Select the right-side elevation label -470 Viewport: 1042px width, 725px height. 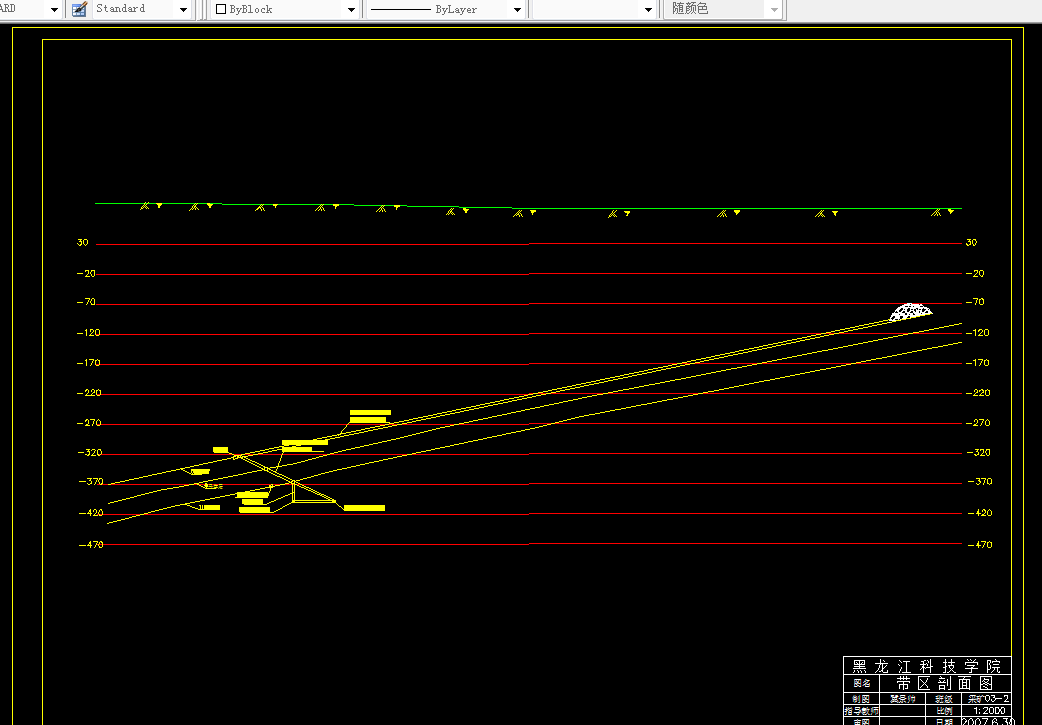[x=980, y=544]
